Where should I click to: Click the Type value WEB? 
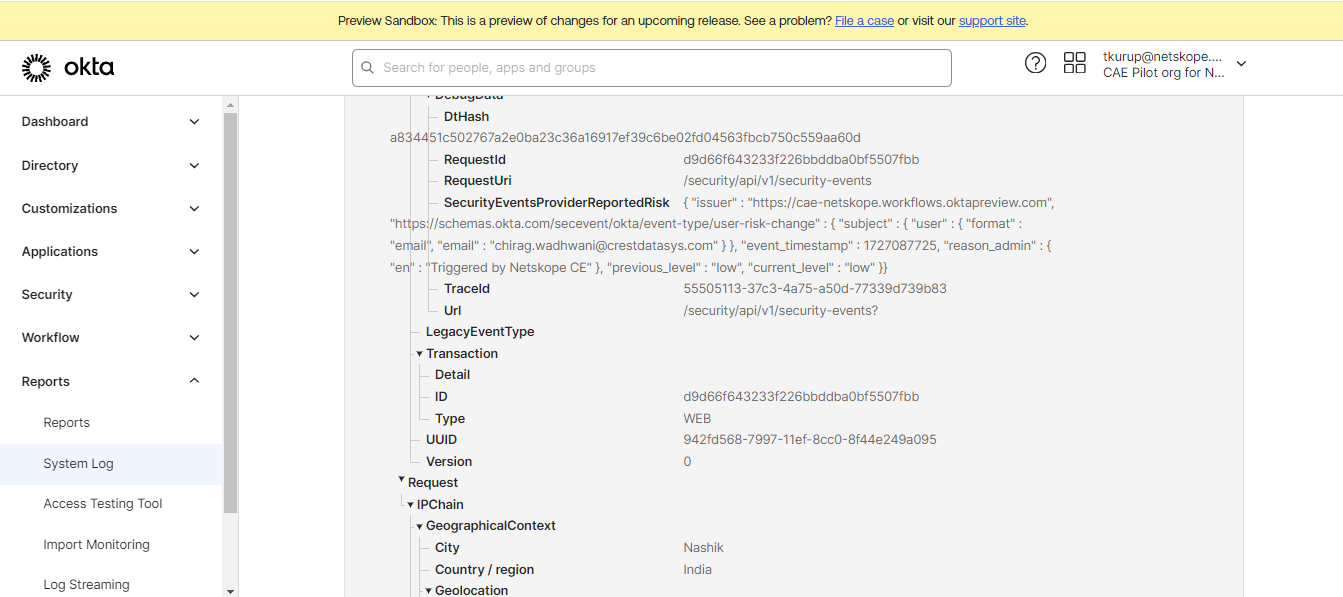tap(697, 419)
